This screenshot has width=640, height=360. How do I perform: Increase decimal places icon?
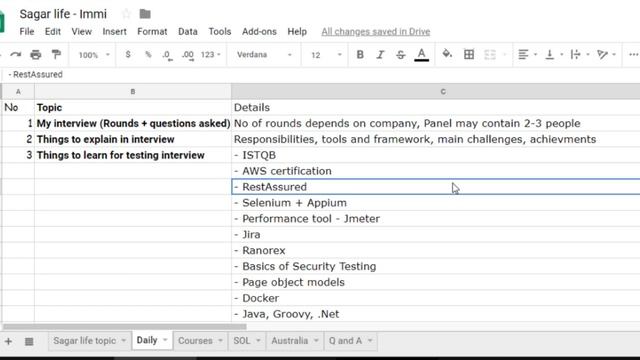tap(188, 55)
